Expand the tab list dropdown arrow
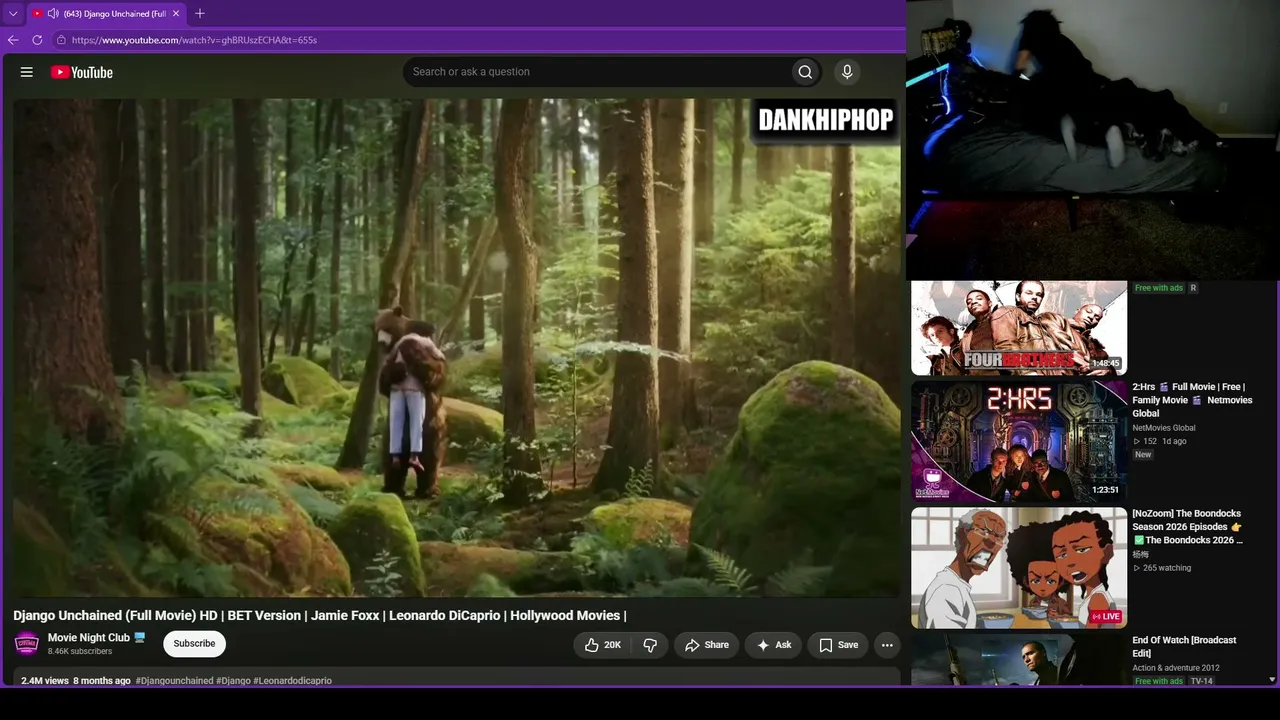The width and height of the screenshot is (1280, 720). coord(13,14)
